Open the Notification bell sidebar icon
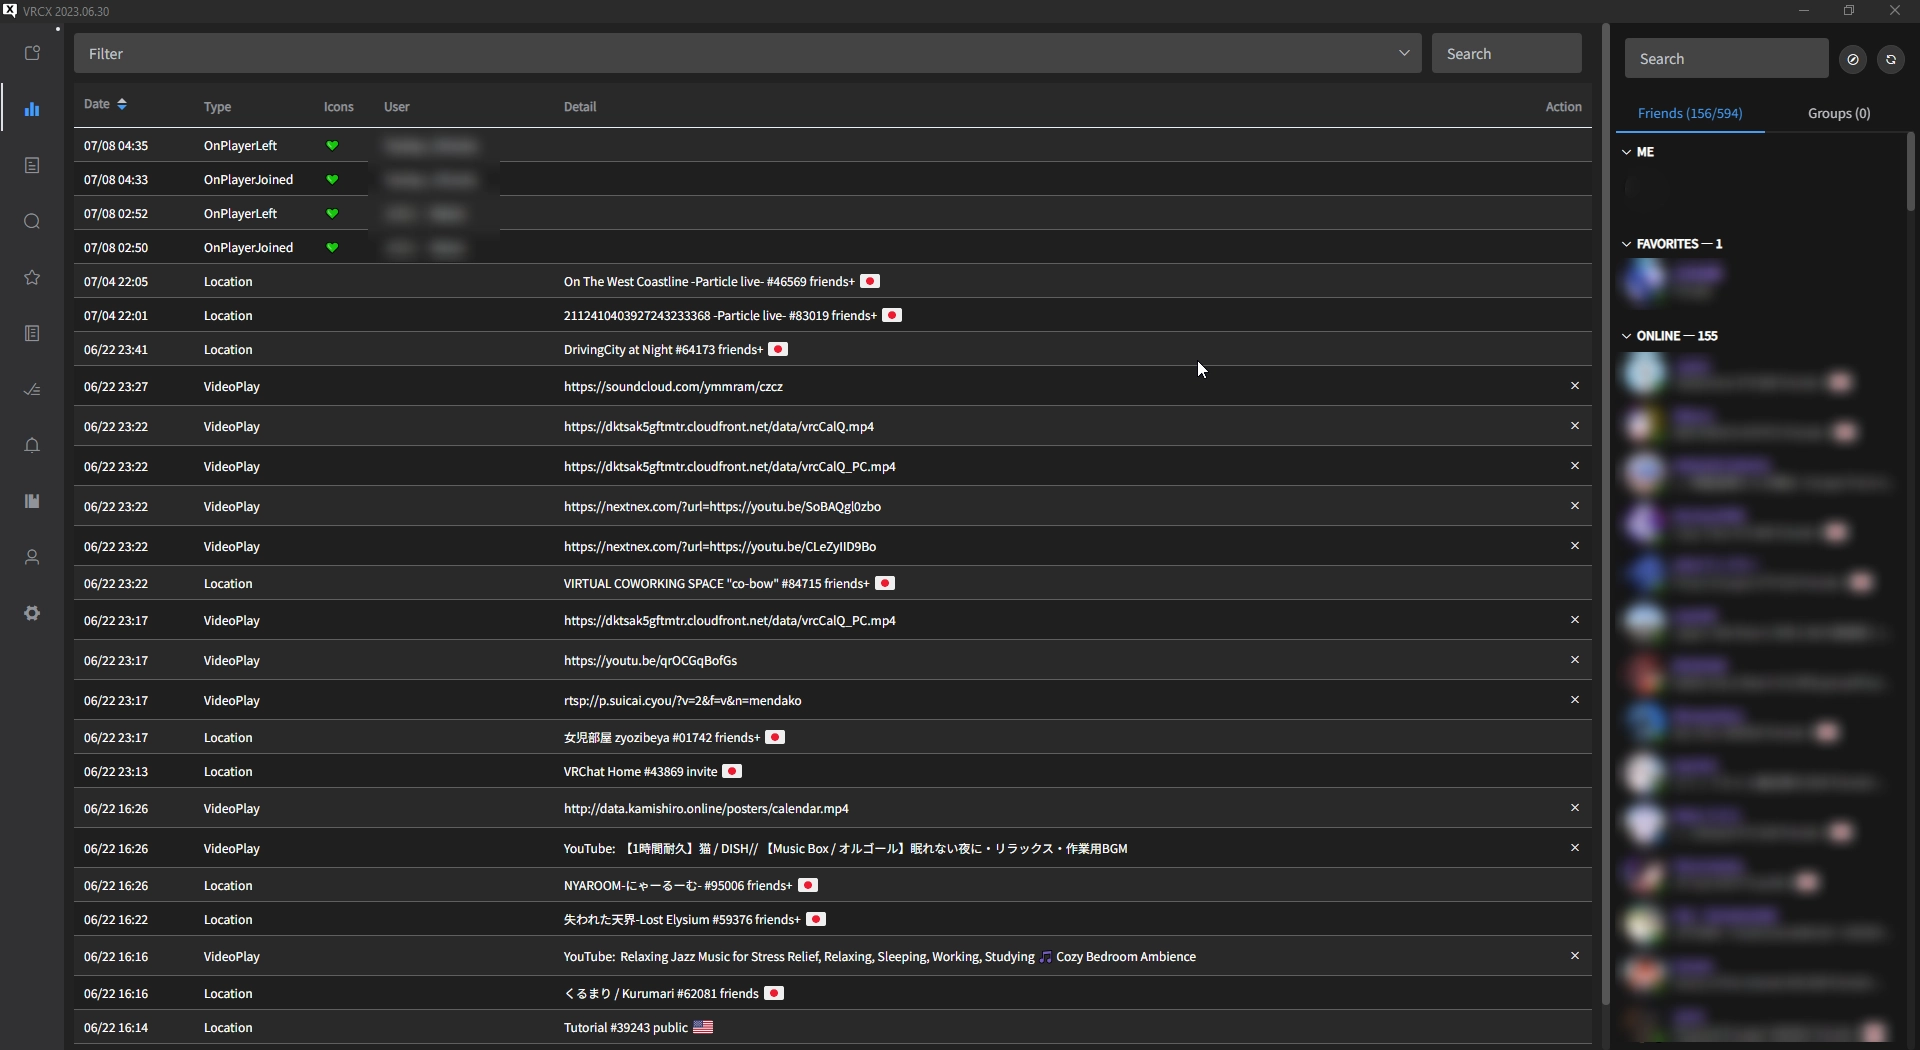This screenshot has width=1920, height=1050. click(x=32, y=445)
